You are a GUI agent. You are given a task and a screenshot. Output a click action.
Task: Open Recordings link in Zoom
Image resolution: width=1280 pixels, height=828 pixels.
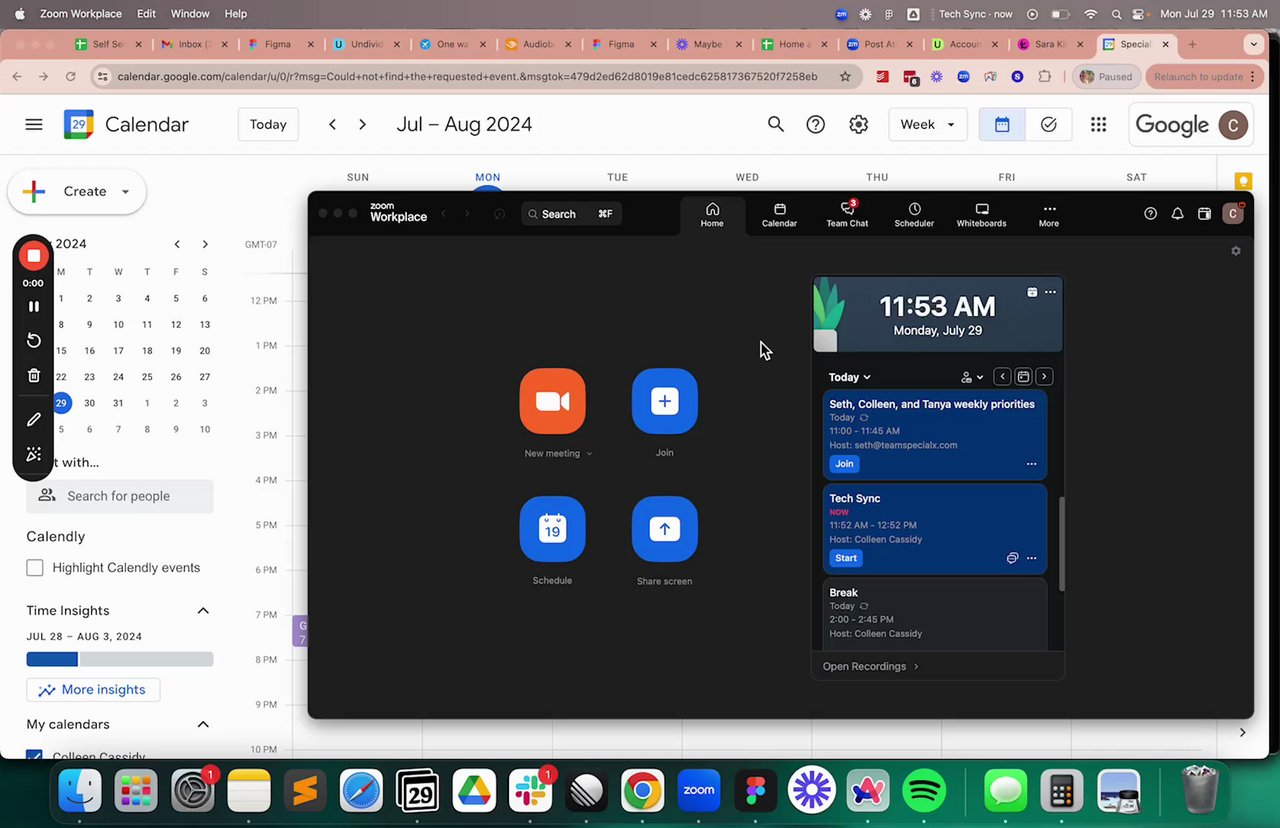(870, 666)
